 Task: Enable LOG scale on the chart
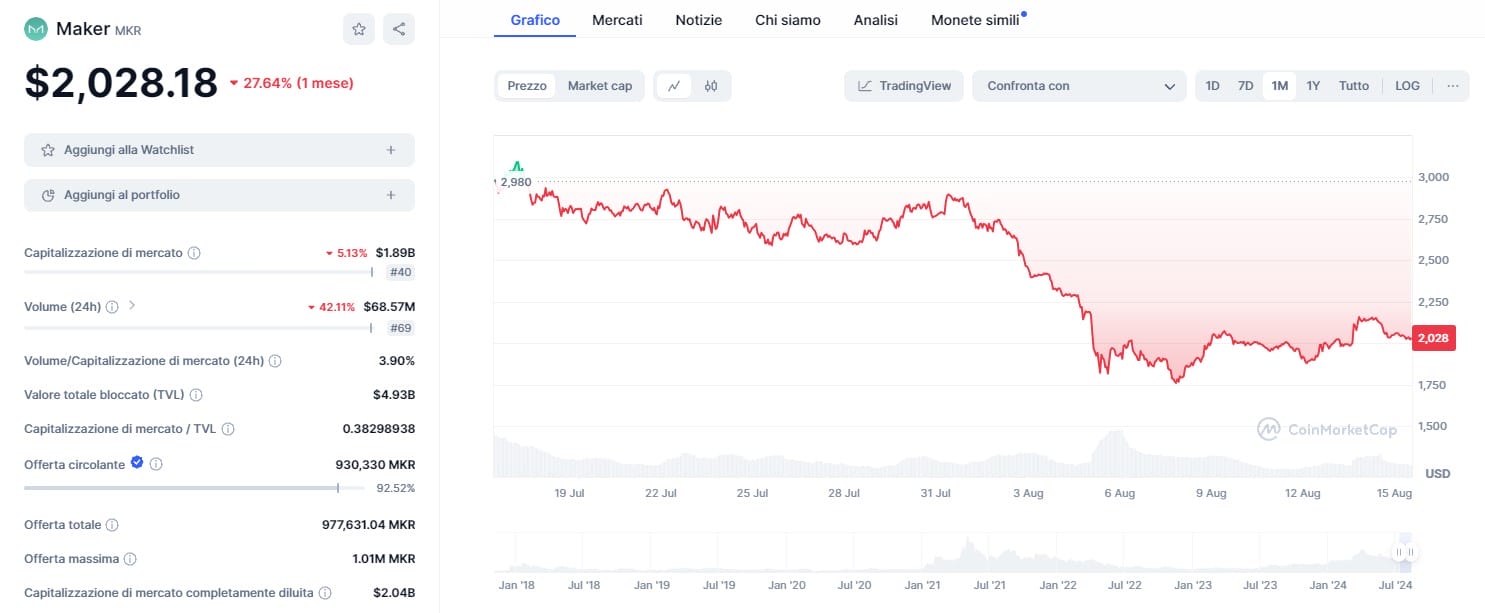click(x=1407, y=86)
